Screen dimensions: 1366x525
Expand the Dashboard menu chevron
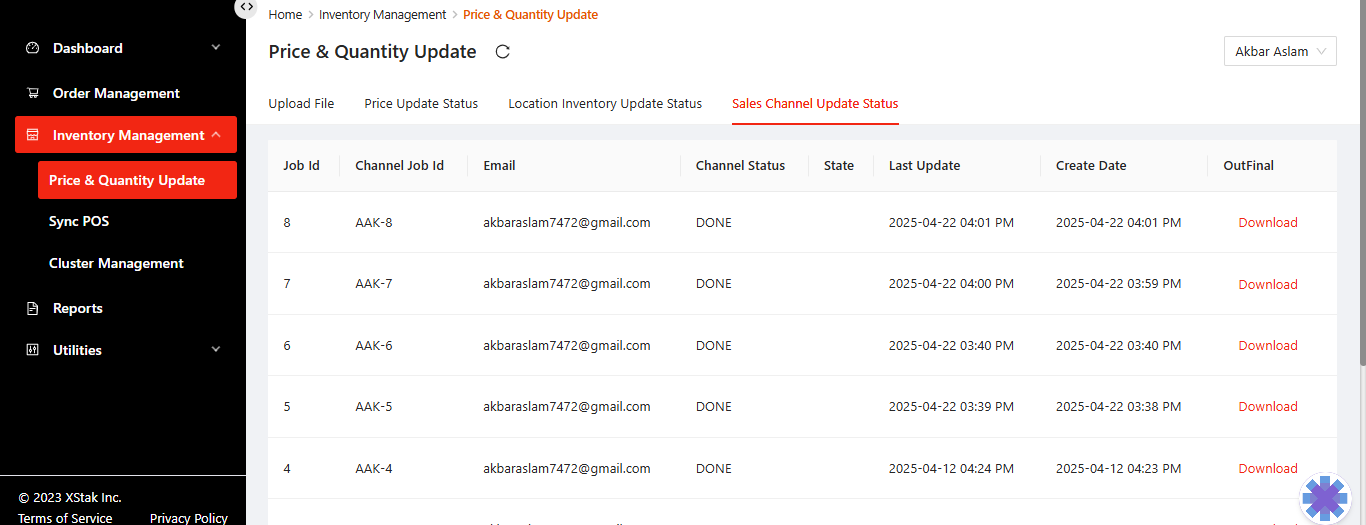pyautogui.click(x=216, y=48)
